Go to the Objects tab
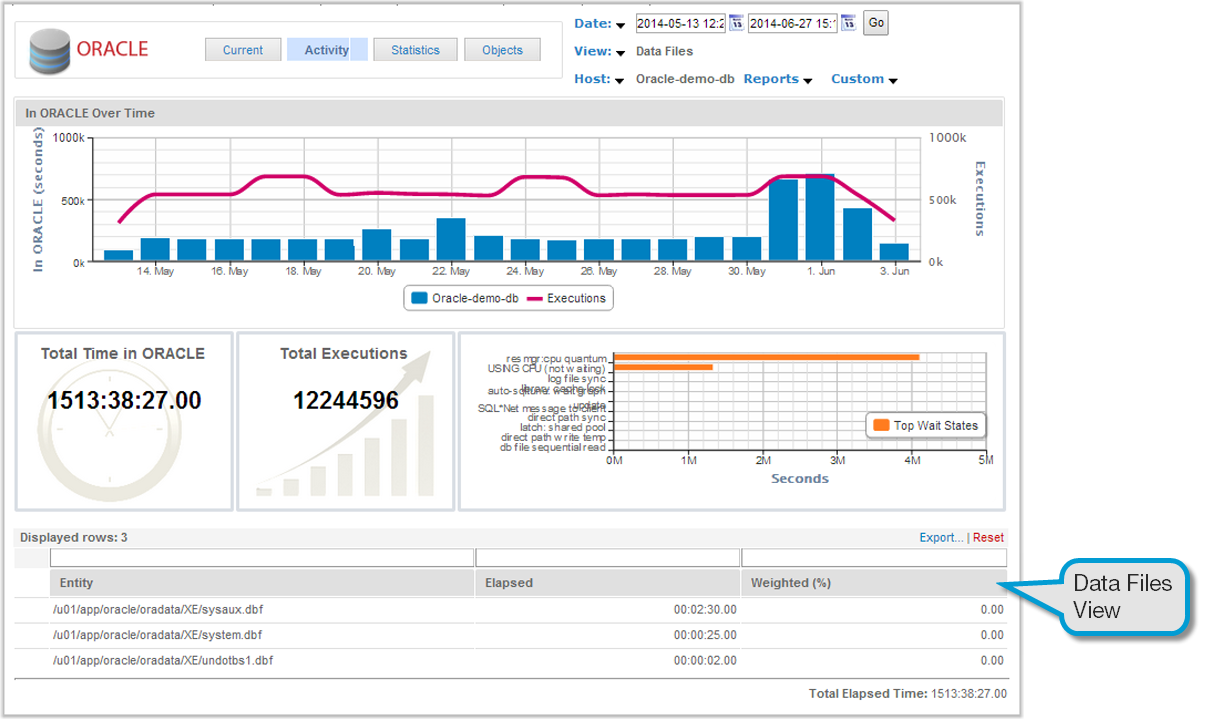Image resolution: width=1209 pixels, height=719 pixels. pos(502,50)
